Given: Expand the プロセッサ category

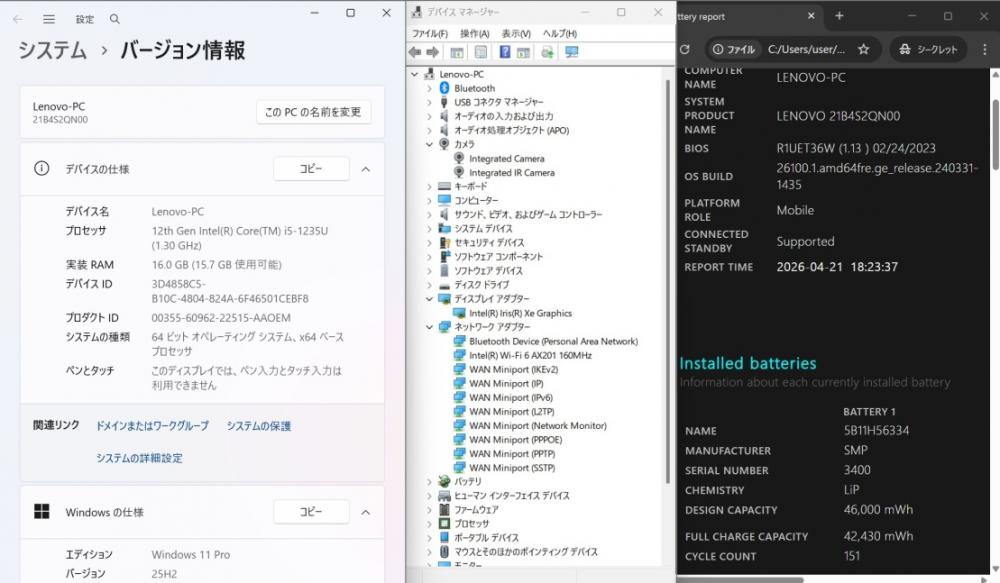Looking at the screenshot, I should pyautogui.click(x=429, y=524).
